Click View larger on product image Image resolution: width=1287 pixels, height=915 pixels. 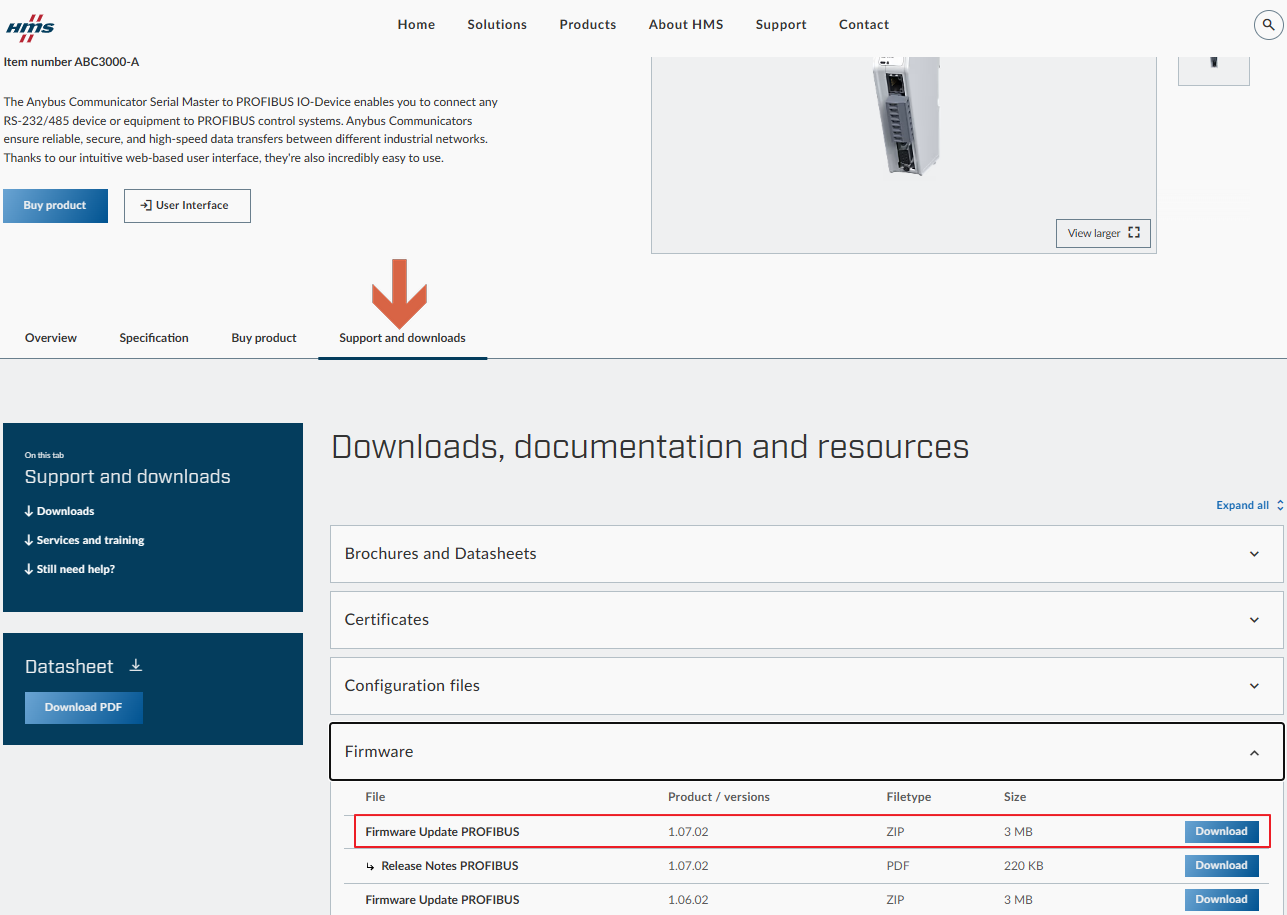click(x=1103, y=233)
